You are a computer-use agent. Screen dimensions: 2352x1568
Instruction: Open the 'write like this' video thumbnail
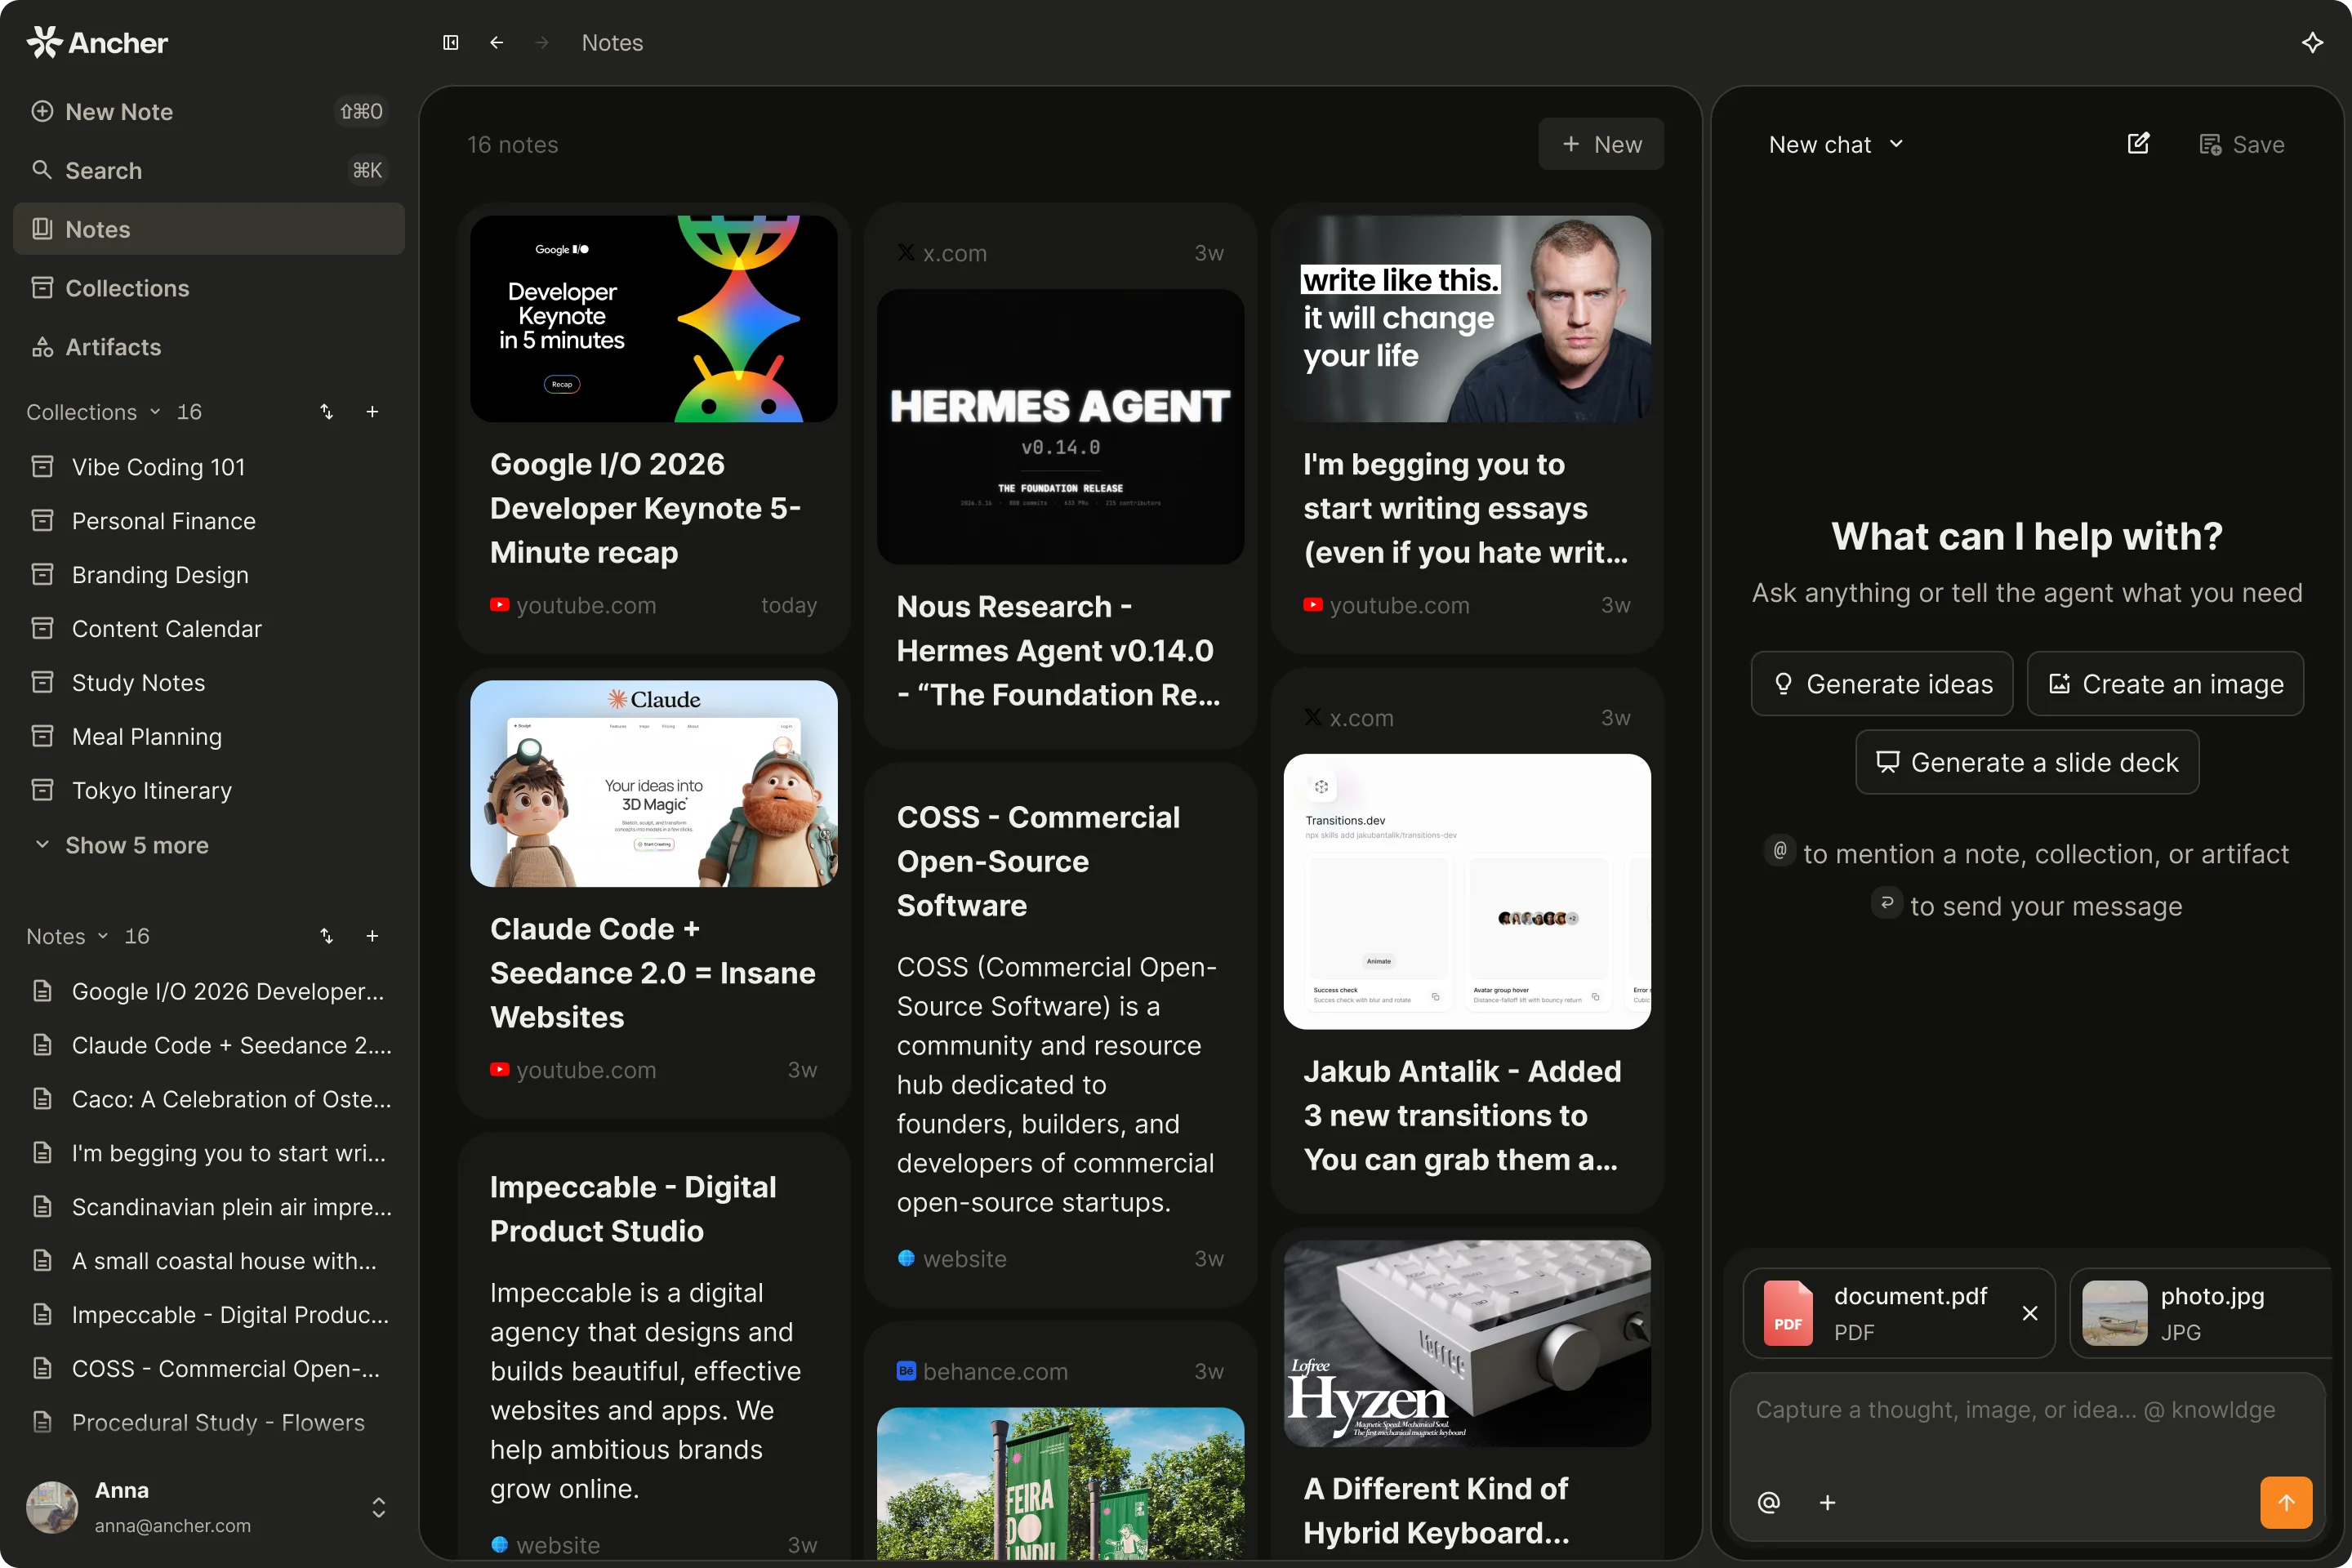(x=1467, y=319)
